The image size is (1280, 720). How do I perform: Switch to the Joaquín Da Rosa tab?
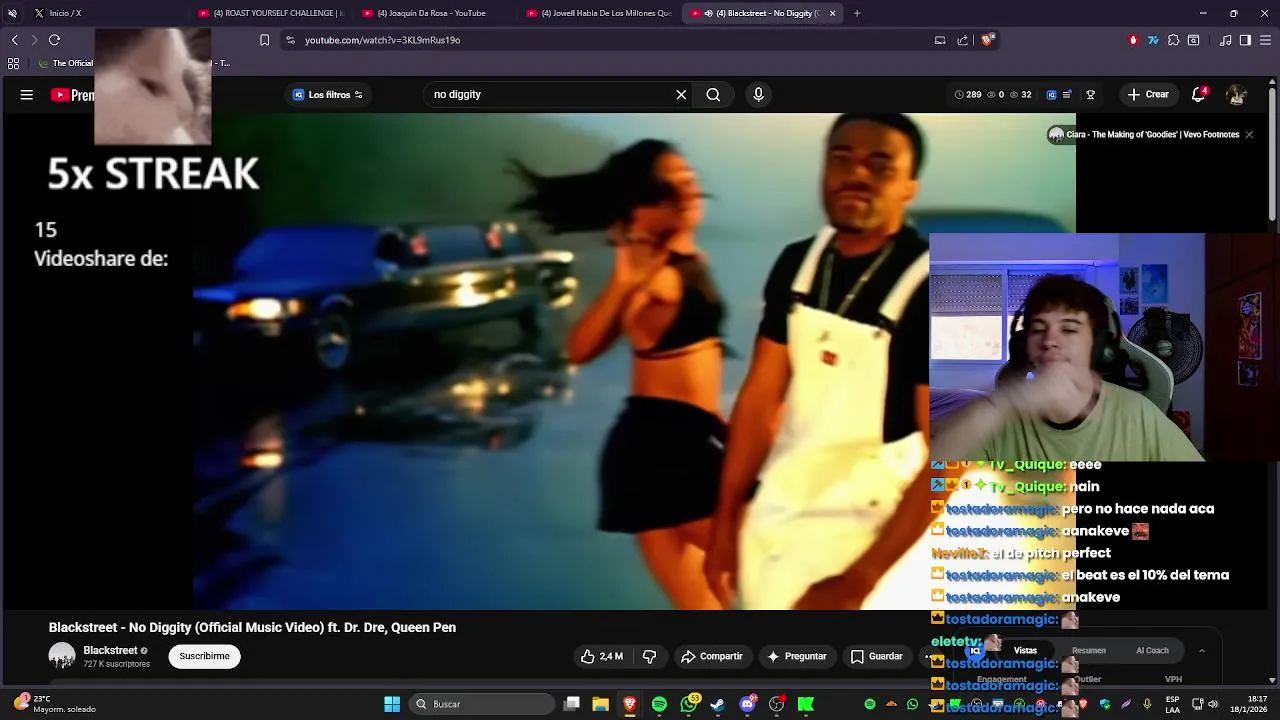pos(432,13)
